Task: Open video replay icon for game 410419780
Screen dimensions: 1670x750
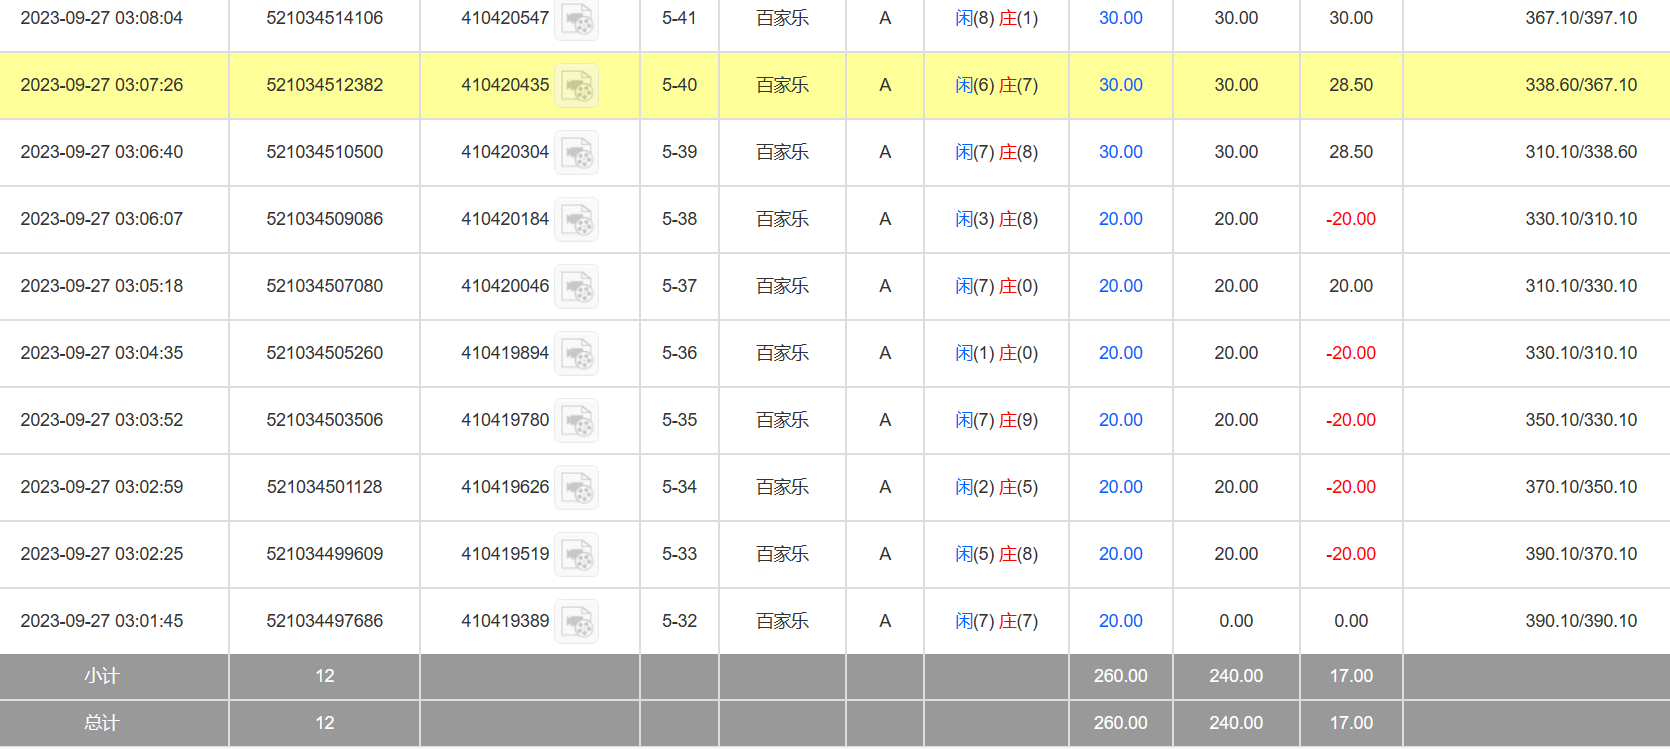Action: [577, 421]
